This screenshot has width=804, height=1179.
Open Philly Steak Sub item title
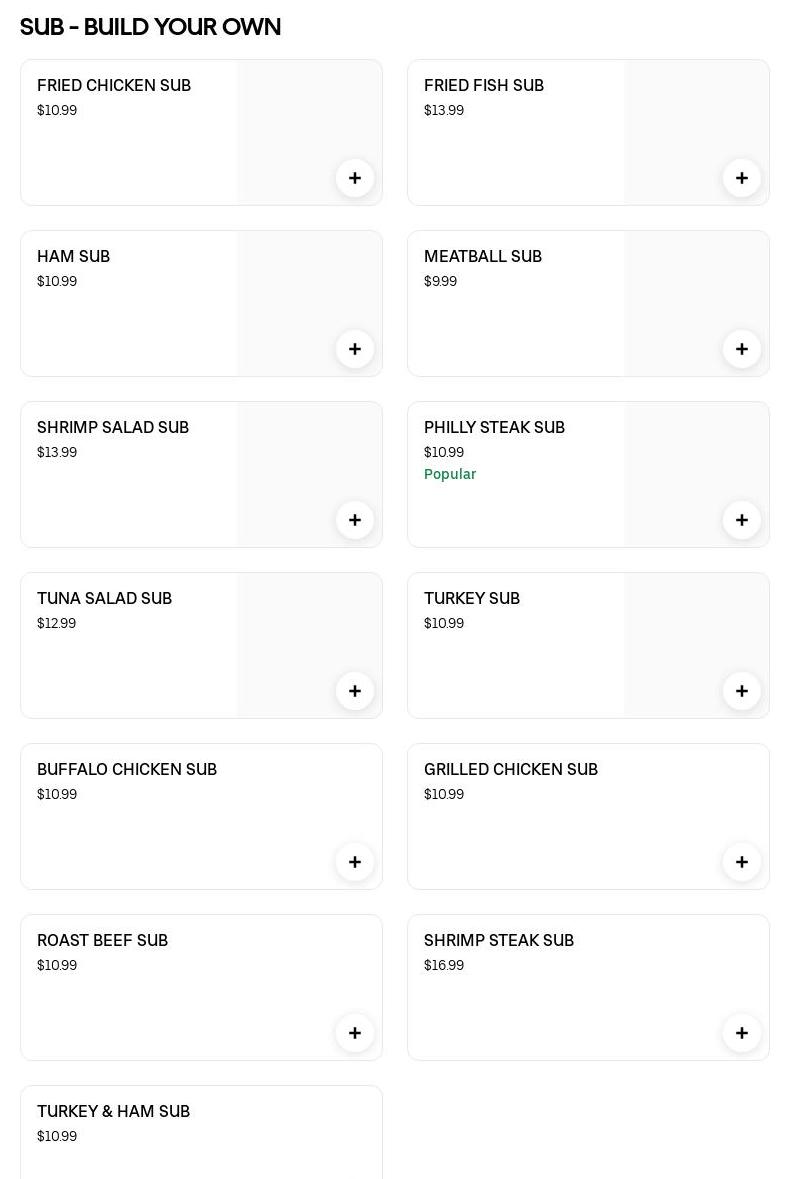(x=494, y=428)
